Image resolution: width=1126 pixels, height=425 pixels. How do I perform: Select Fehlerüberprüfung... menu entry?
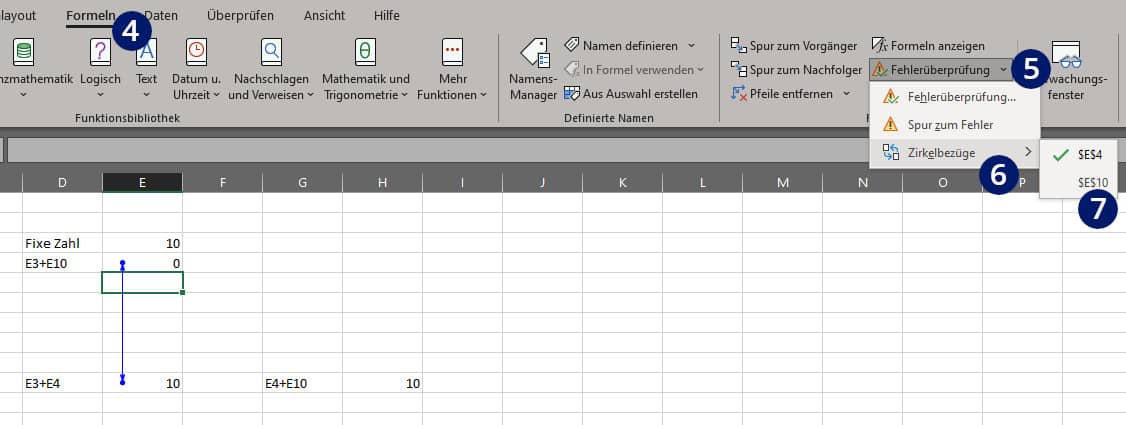tap(954, 96)
